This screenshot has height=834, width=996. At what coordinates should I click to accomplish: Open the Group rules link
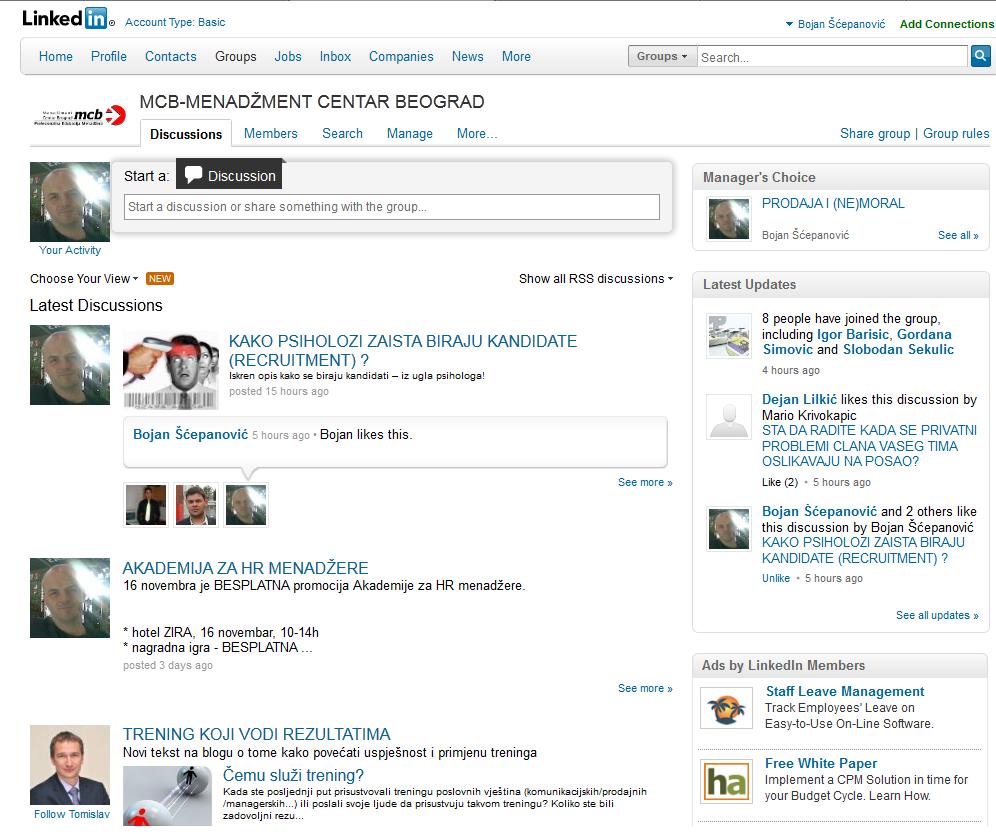956,133
